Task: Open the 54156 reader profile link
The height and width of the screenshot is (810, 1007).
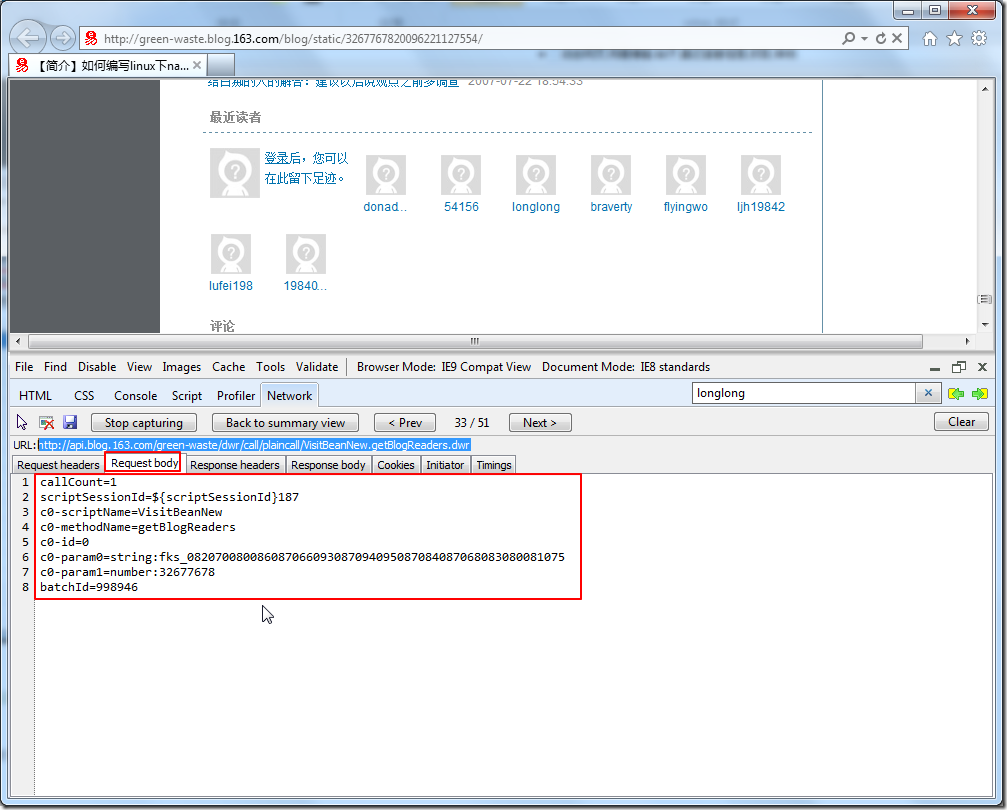Action: [461, 207]
